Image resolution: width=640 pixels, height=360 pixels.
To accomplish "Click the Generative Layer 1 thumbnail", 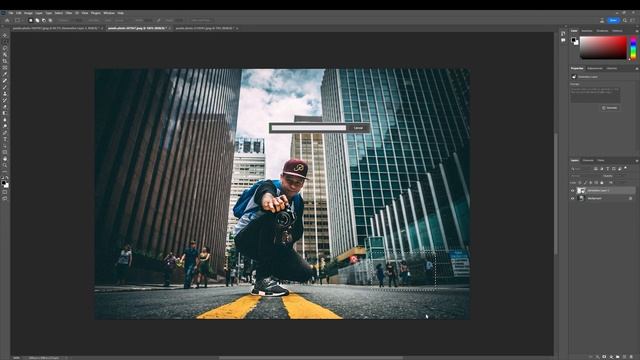I will (x=581, y=191).
